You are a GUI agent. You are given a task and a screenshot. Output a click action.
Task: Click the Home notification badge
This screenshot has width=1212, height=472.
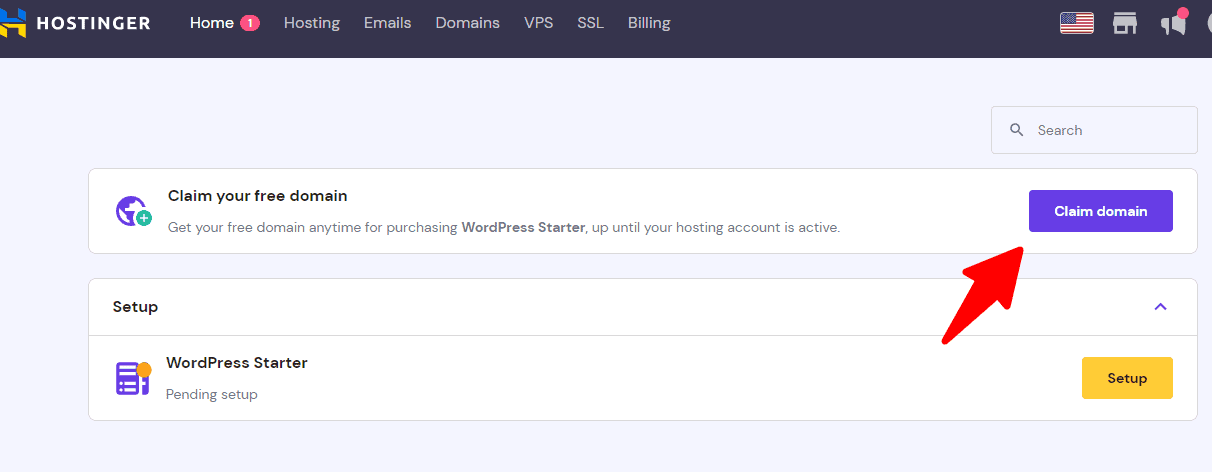pos(249,22)
